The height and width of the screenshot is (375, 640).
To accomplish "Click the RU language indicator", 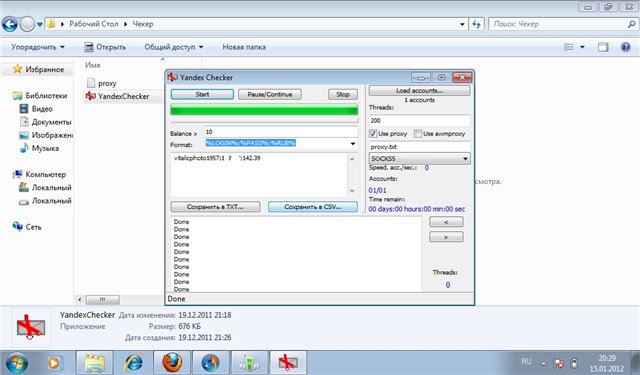I will click(x=527, y=362).
